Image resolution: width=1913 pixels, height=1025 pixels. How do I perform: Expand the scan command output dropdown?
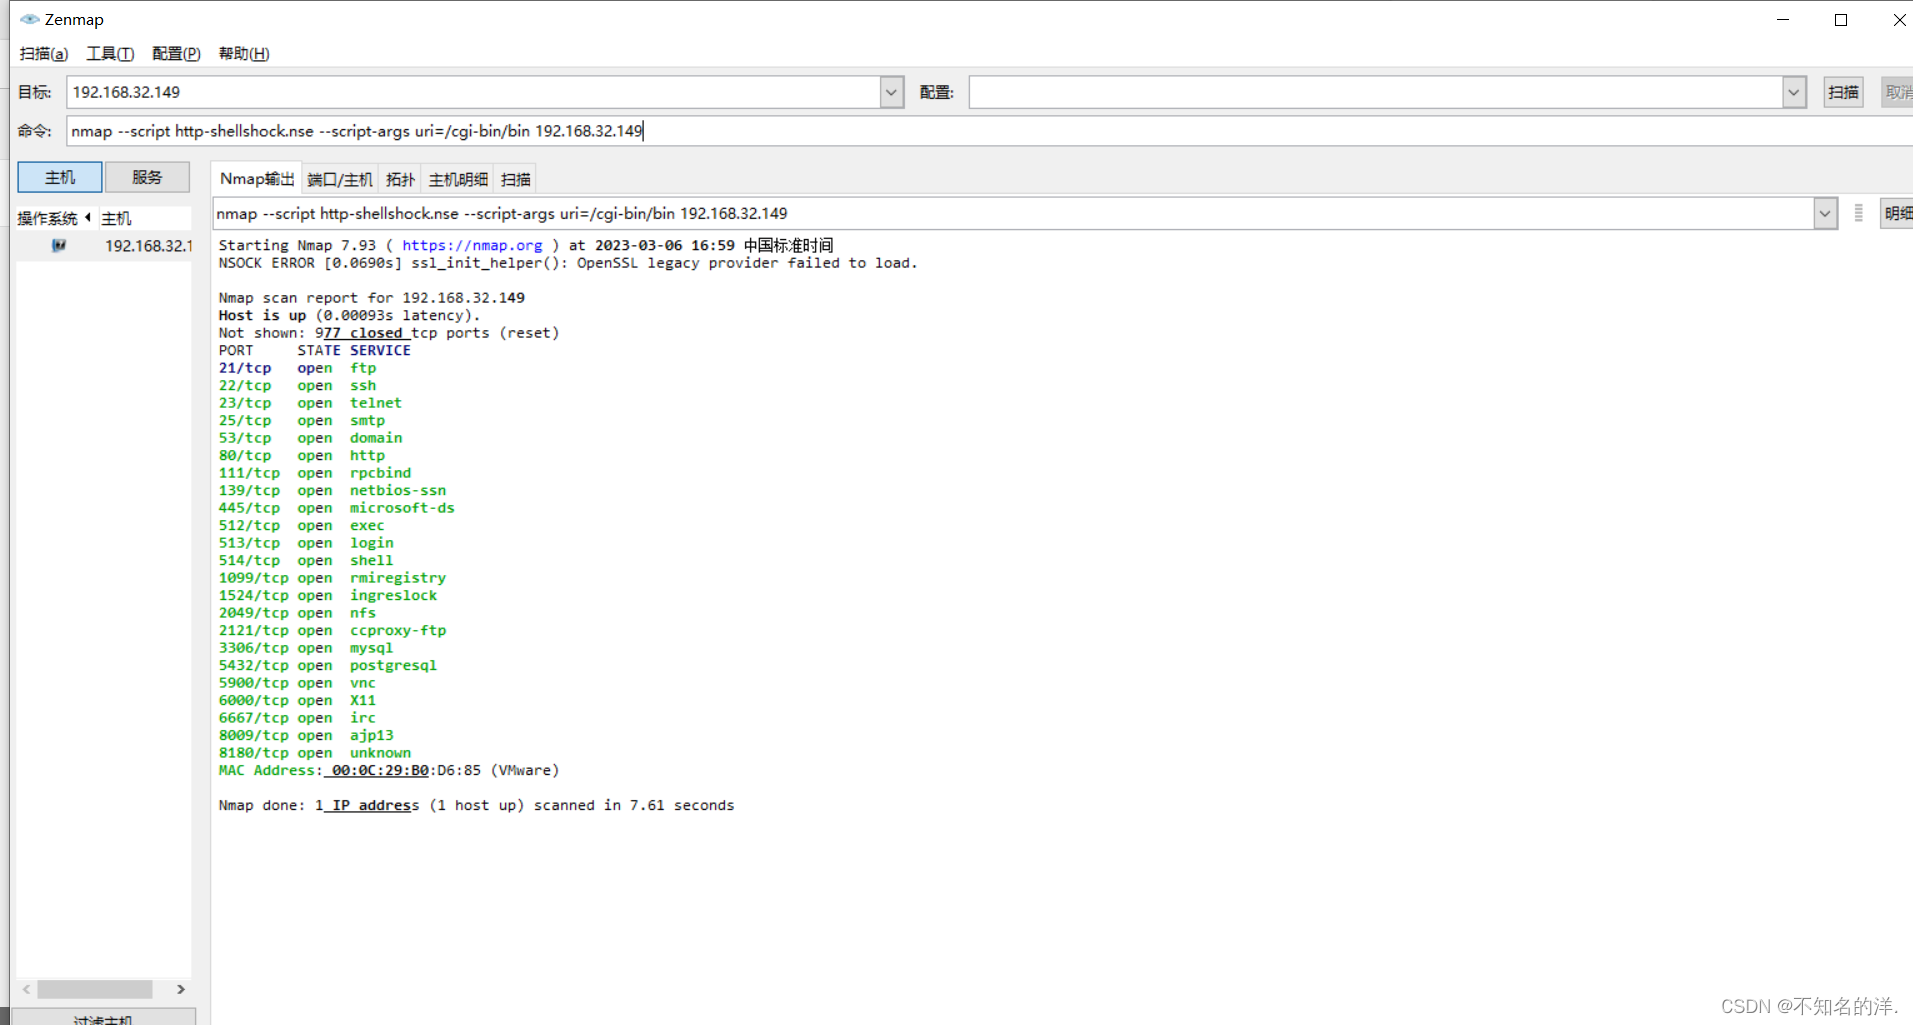1825,213
